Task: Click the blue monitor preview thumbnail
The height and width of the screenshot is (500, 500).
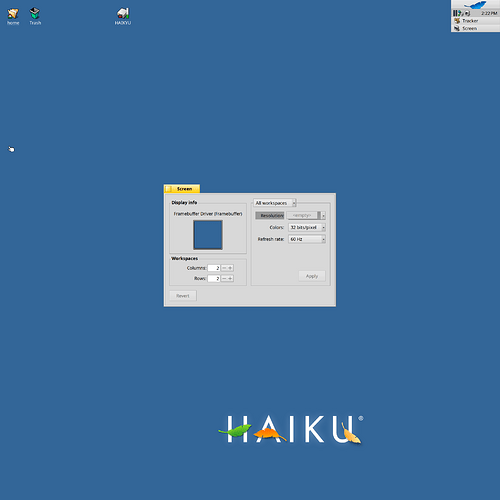Action: pyautogui.click(x=208, y=235)
